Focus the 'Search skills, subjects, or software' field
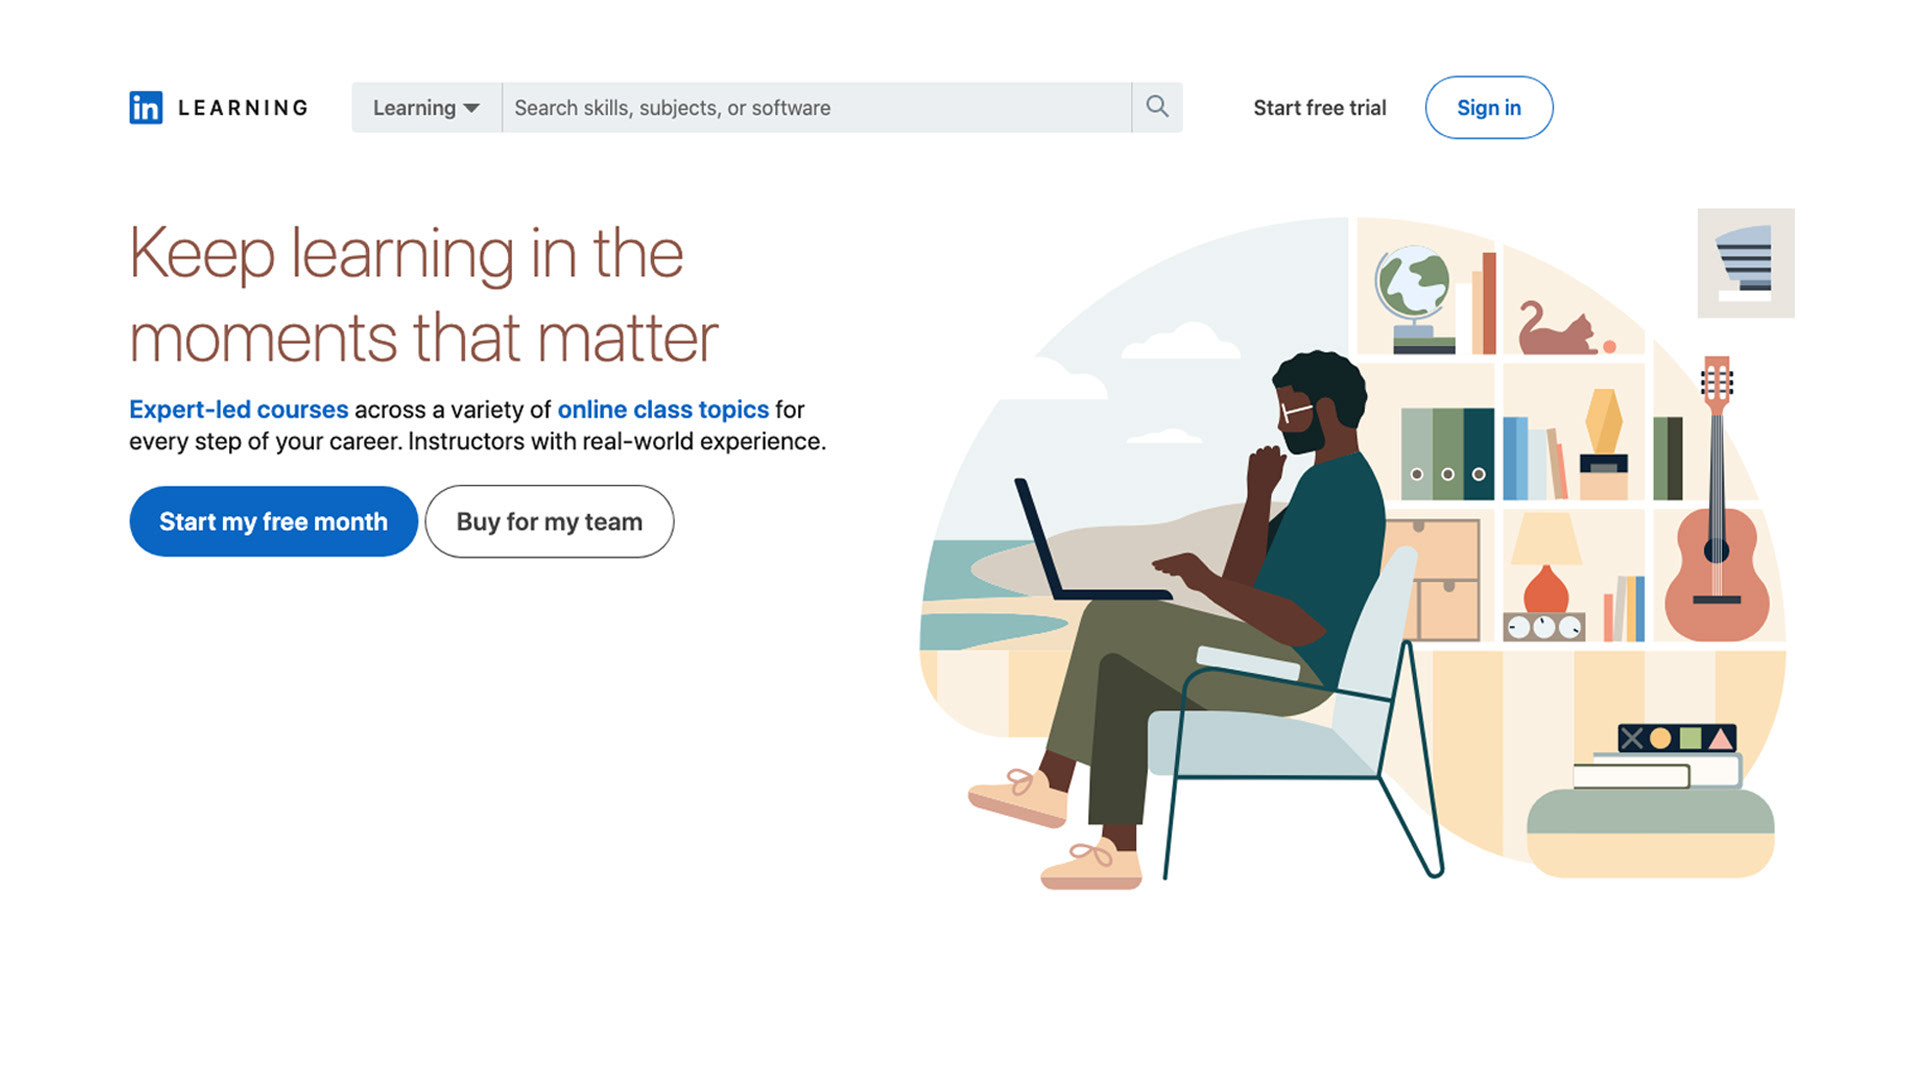The width and height of the screenshot is (1916, 1080). (816, 107)
